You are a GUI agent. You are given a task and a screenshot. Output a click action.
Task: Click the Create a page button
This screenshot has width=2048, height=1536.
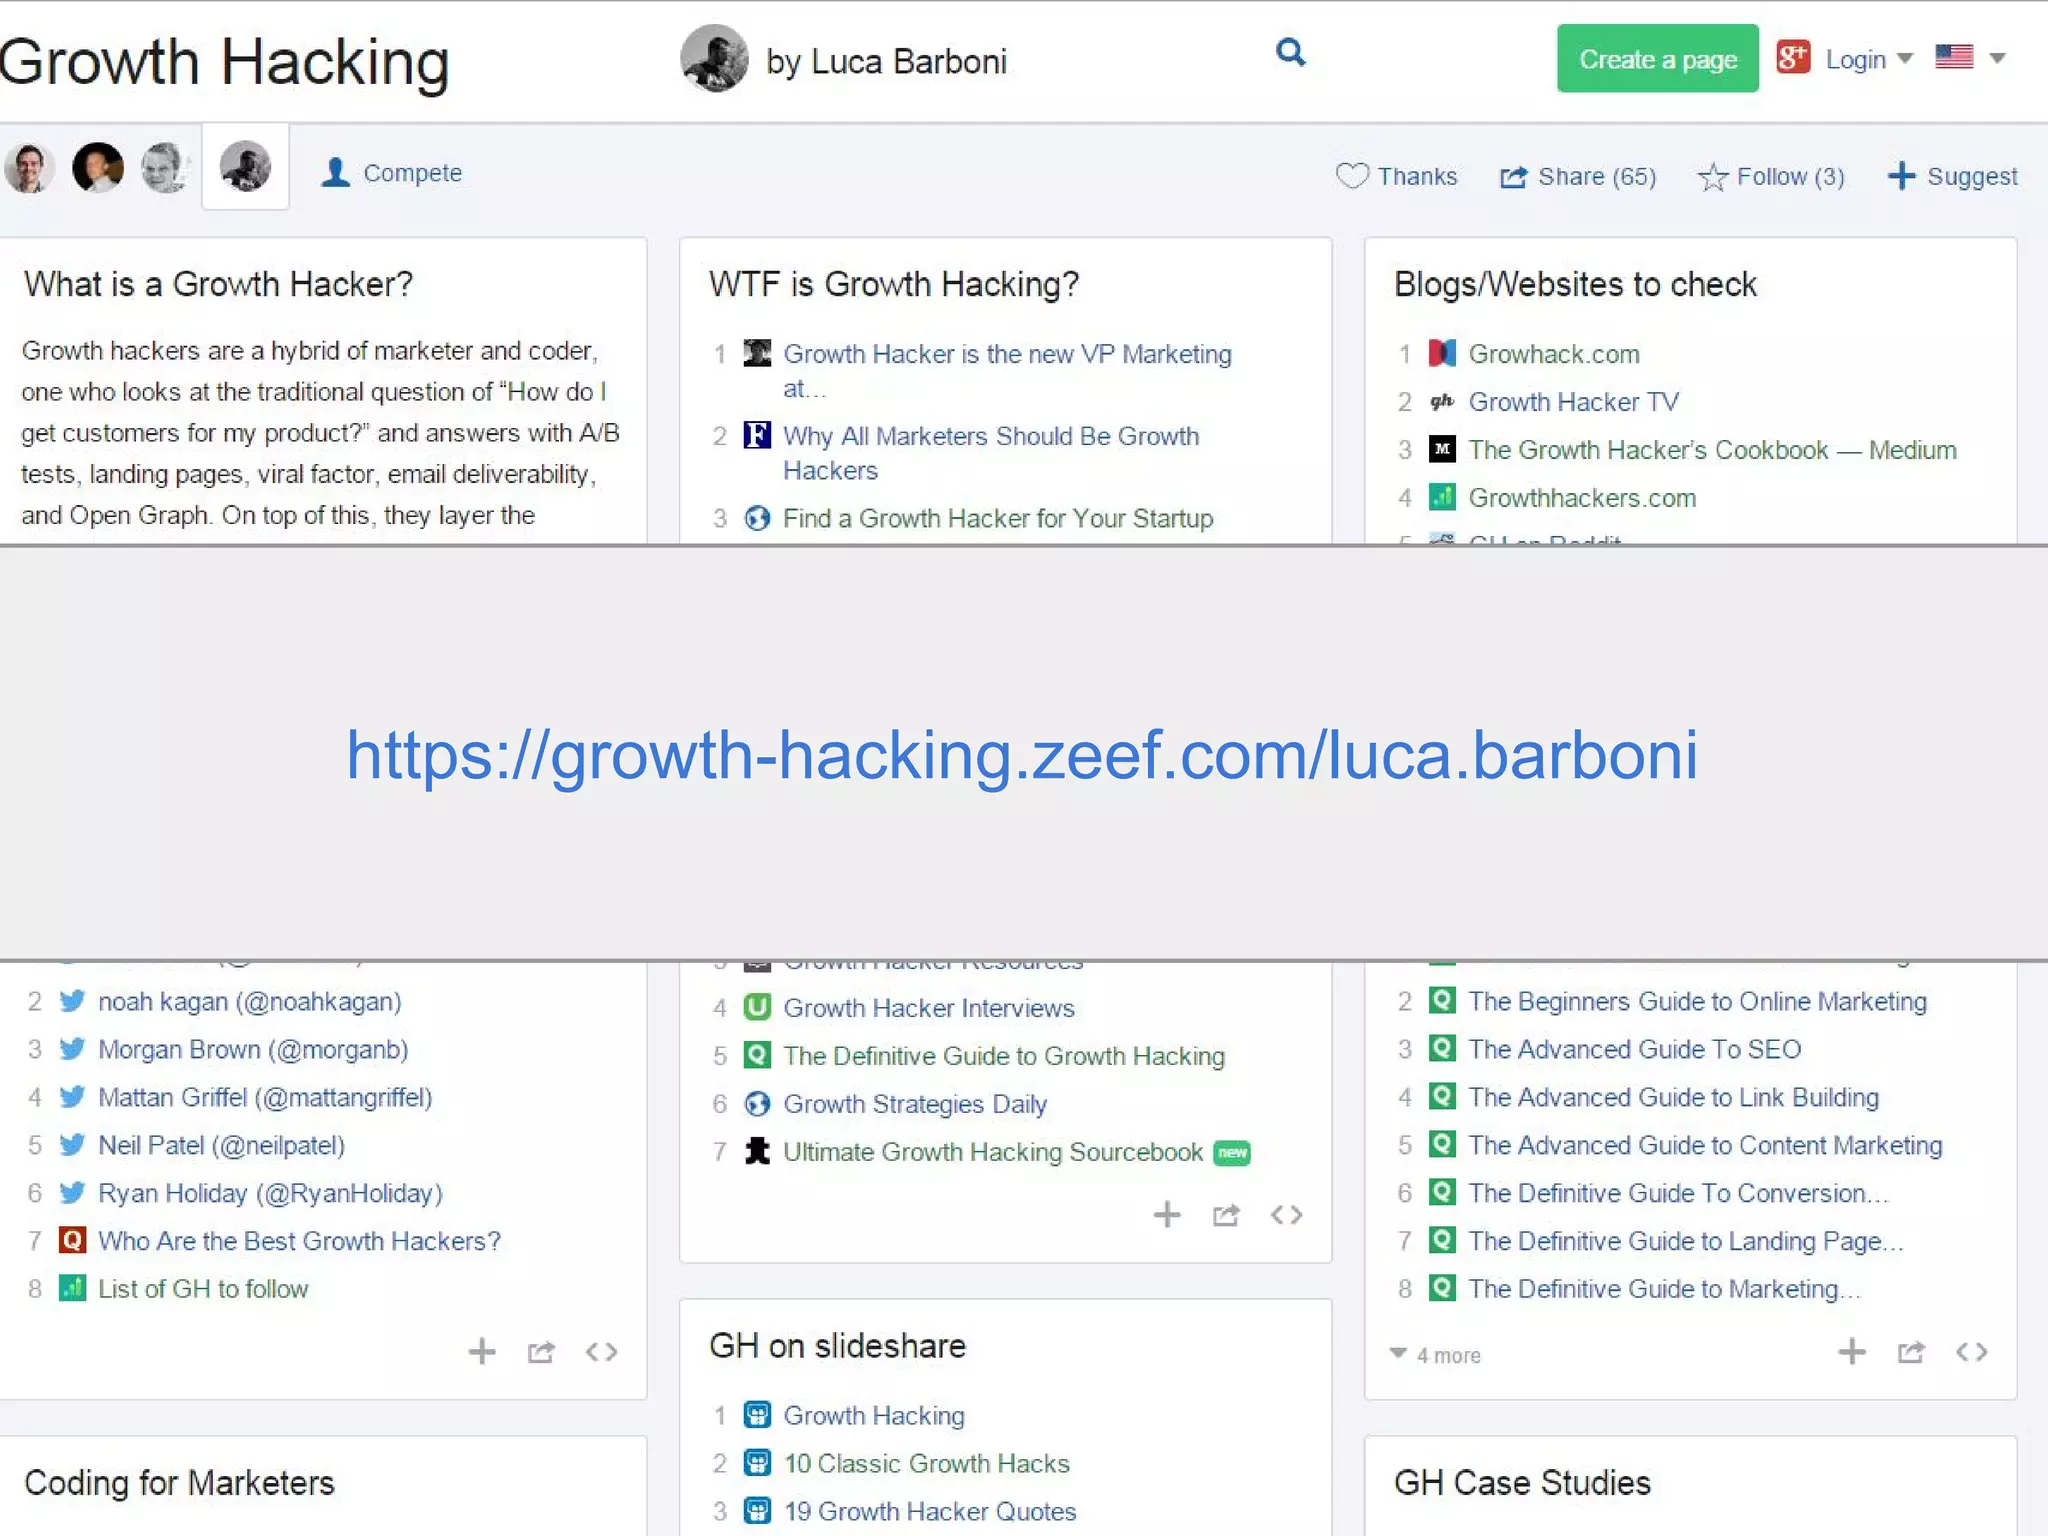[1657, 59]
